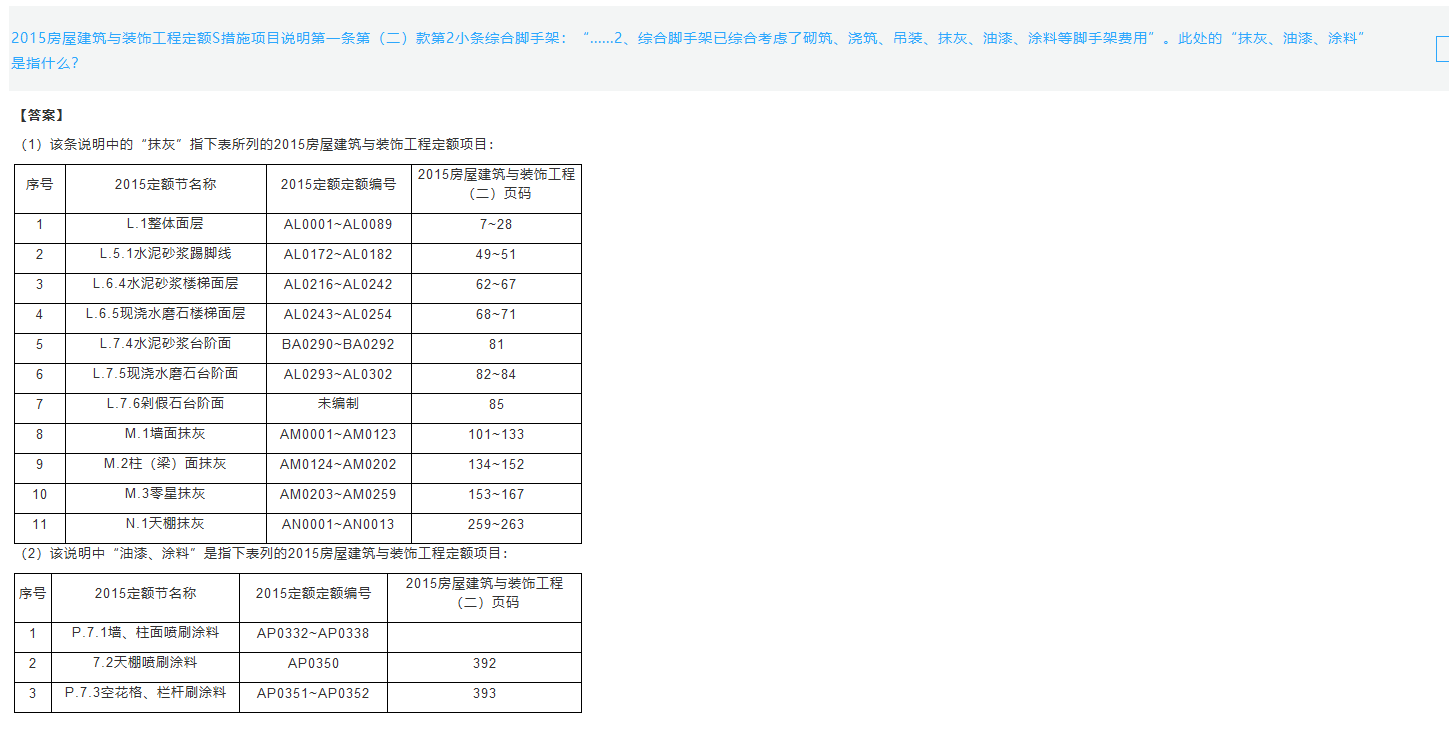This screenshot has width=1449, height=737.
Task: Click the code “AM0203~AM0259”
Action: [x=338, y=494]
